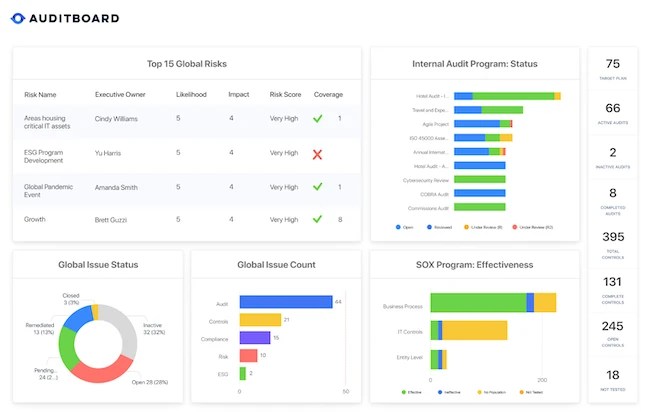The image size is (650, 412).
Task: Toggle Under Review (R2) red legend marker
Action: pos(514,227)
